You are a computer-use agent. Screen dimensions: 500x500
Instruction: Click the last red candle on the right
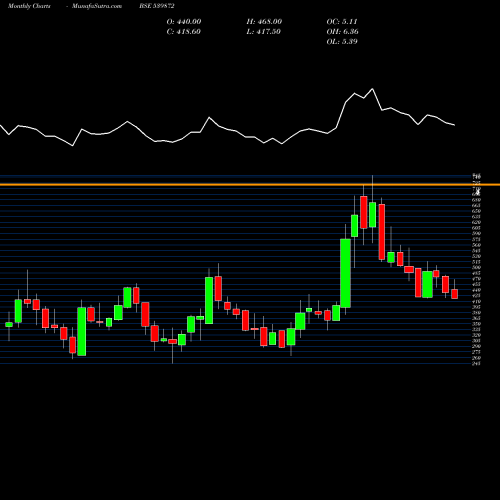455,294
